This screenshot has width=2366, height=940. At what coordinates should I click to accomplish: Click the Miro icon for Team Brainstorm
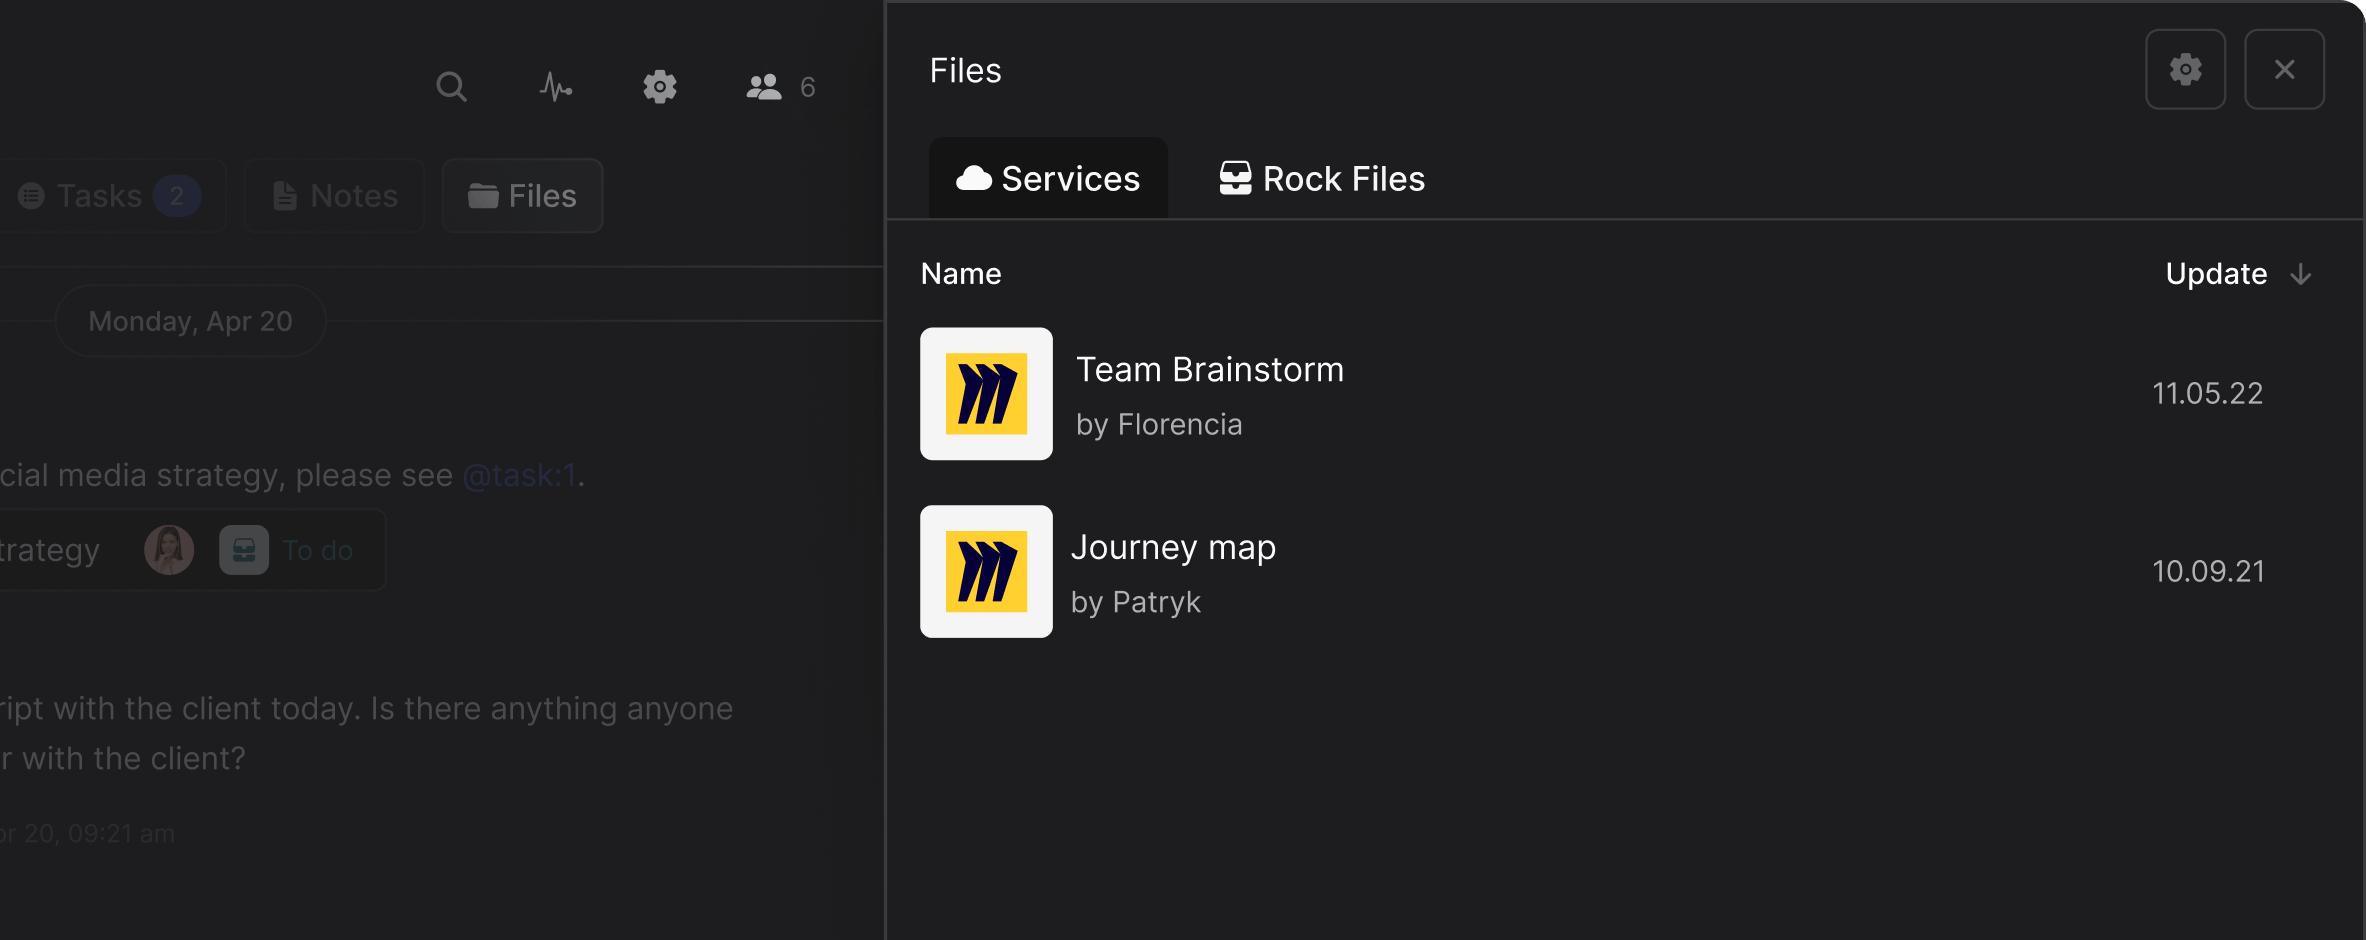[x=986, y=393]
